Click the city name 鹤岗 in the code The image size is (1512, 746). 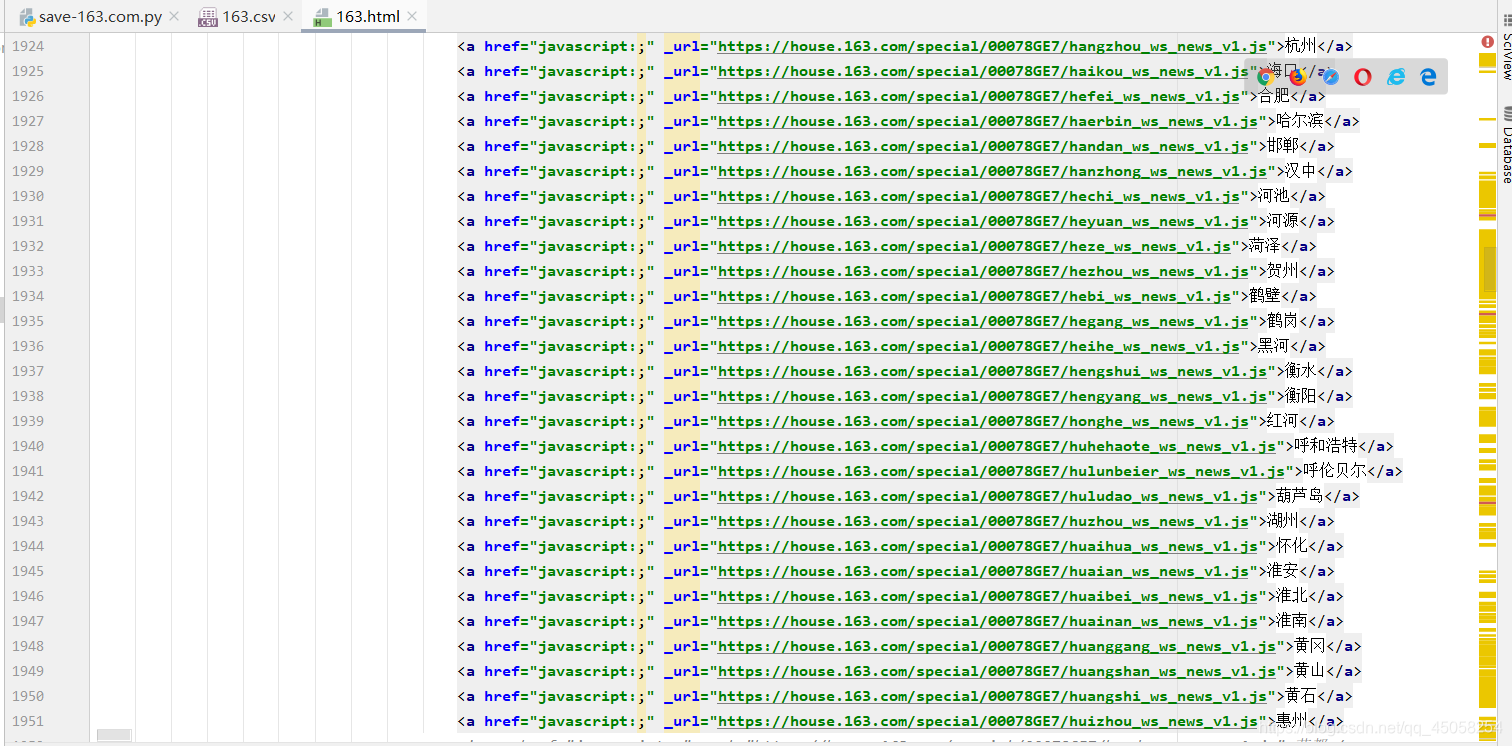[x=1283, y=321]
